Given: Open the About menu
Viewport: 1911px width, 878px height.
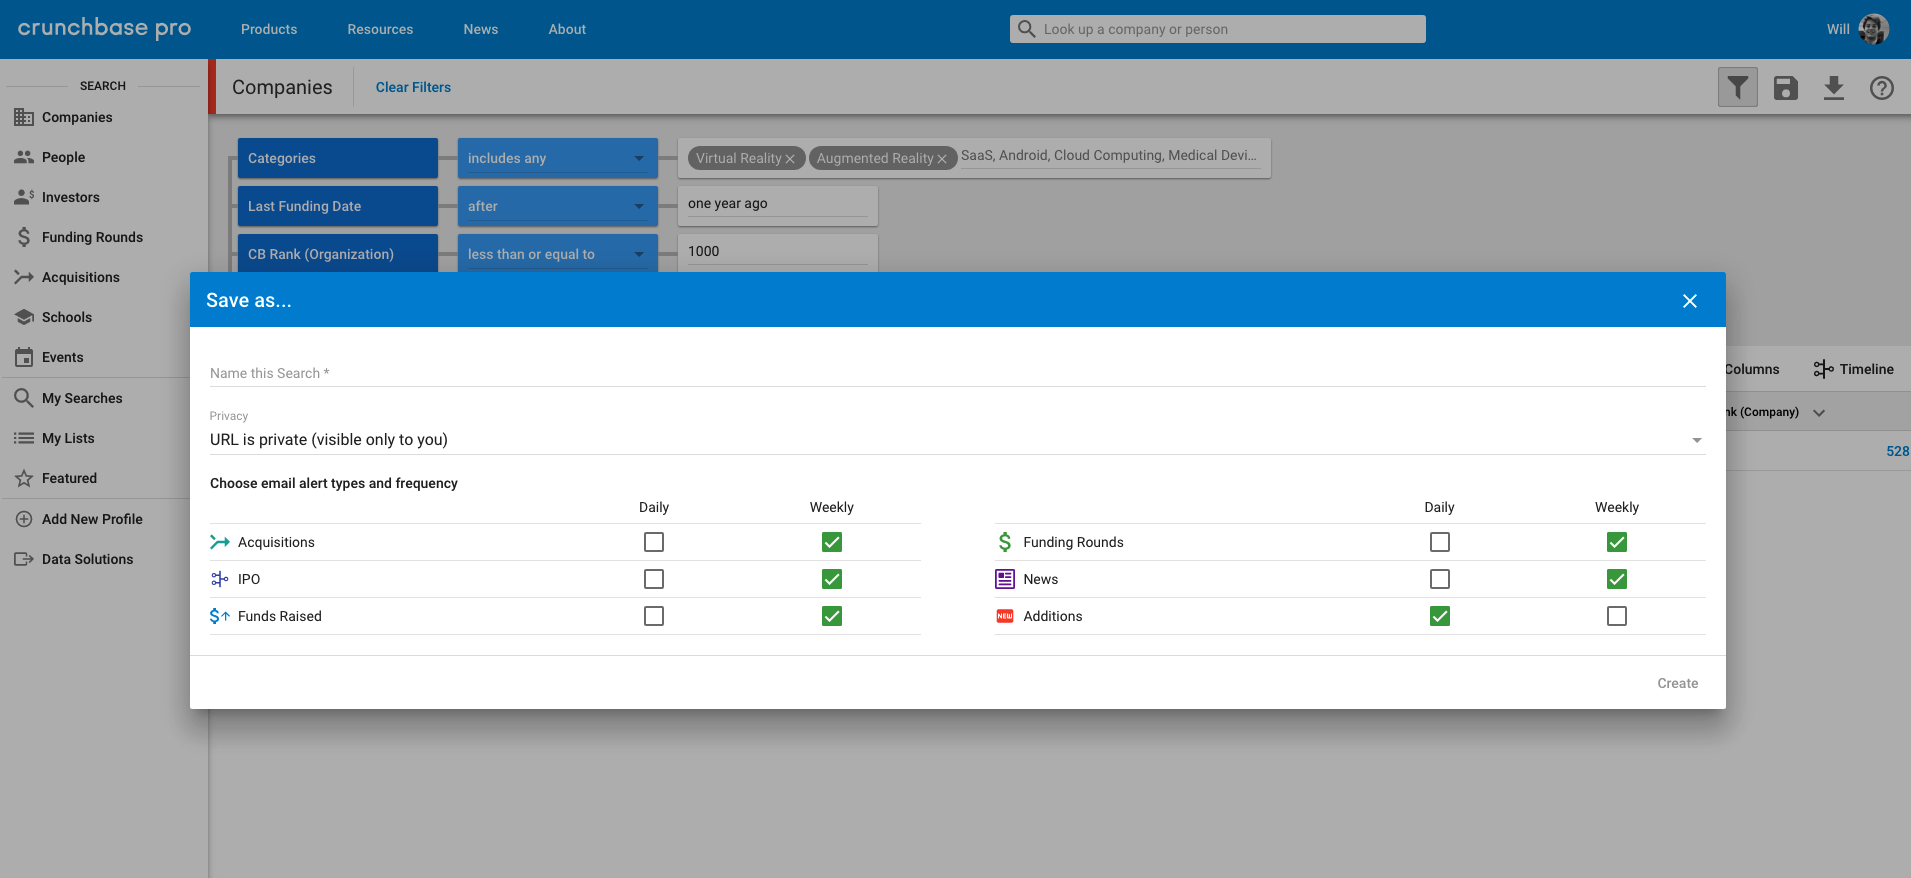Looking at the screenshot, I should 567,29.
